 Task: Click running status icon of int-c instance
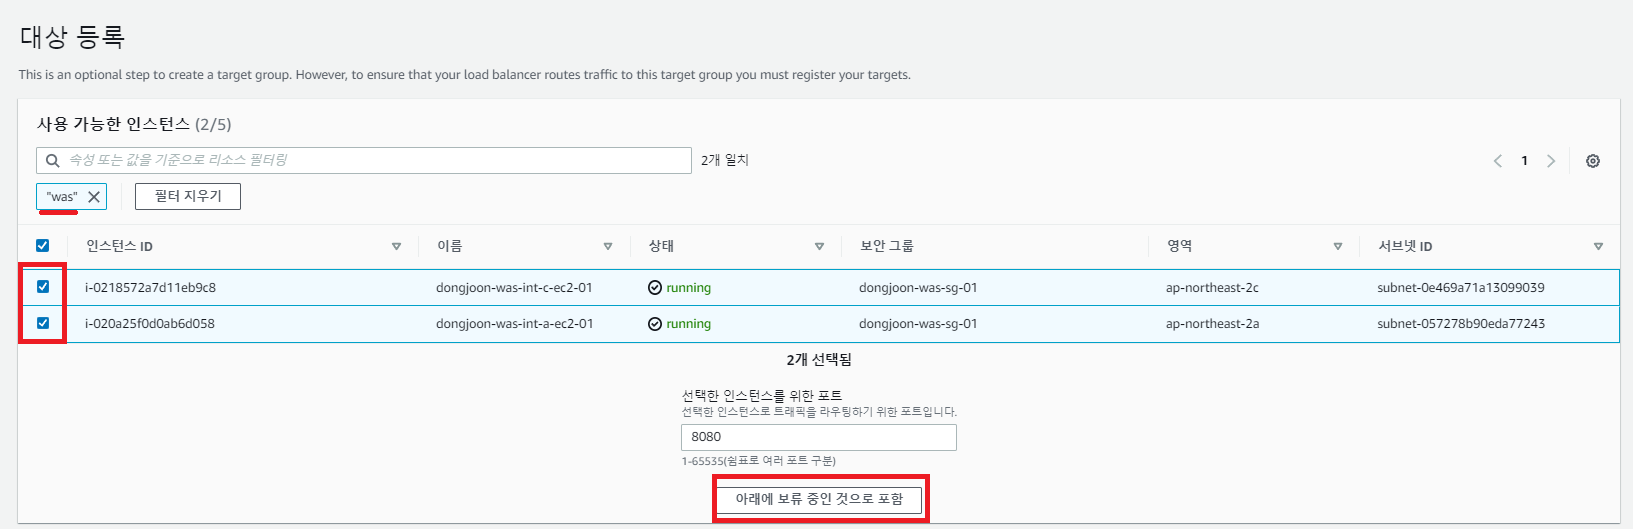(x=655, y=288)
